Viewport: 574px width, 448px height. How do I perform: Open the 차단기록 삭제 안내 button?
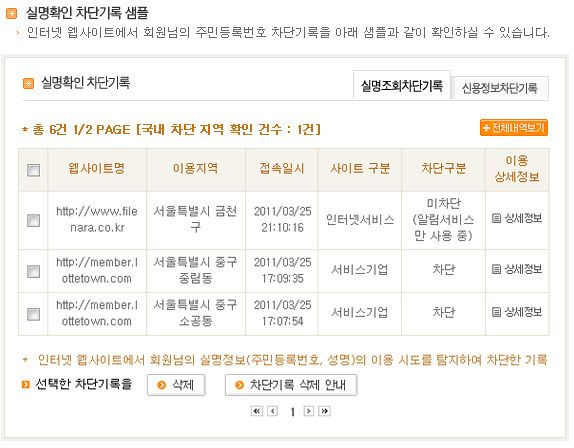[291, 385]
